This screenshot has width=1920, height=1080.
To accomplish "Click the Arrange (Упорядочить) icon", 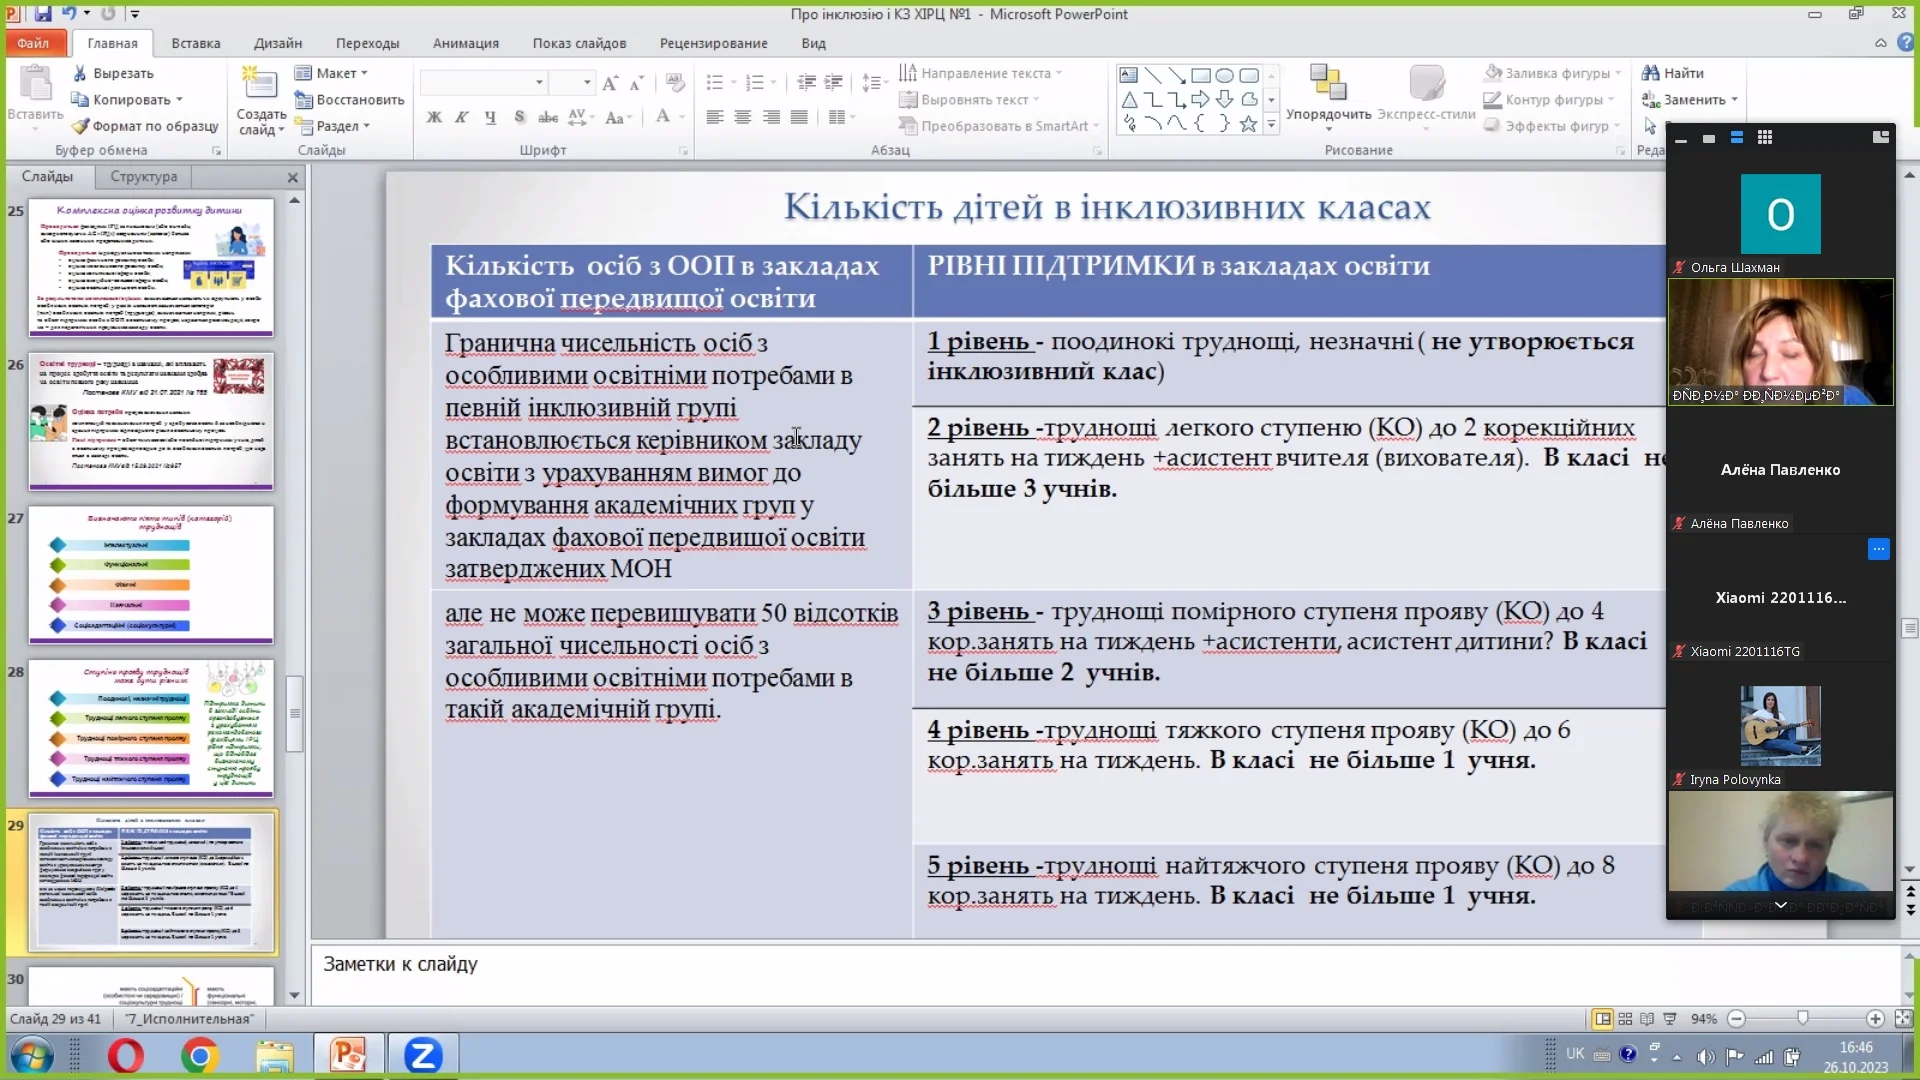I will pos(1328,85).
